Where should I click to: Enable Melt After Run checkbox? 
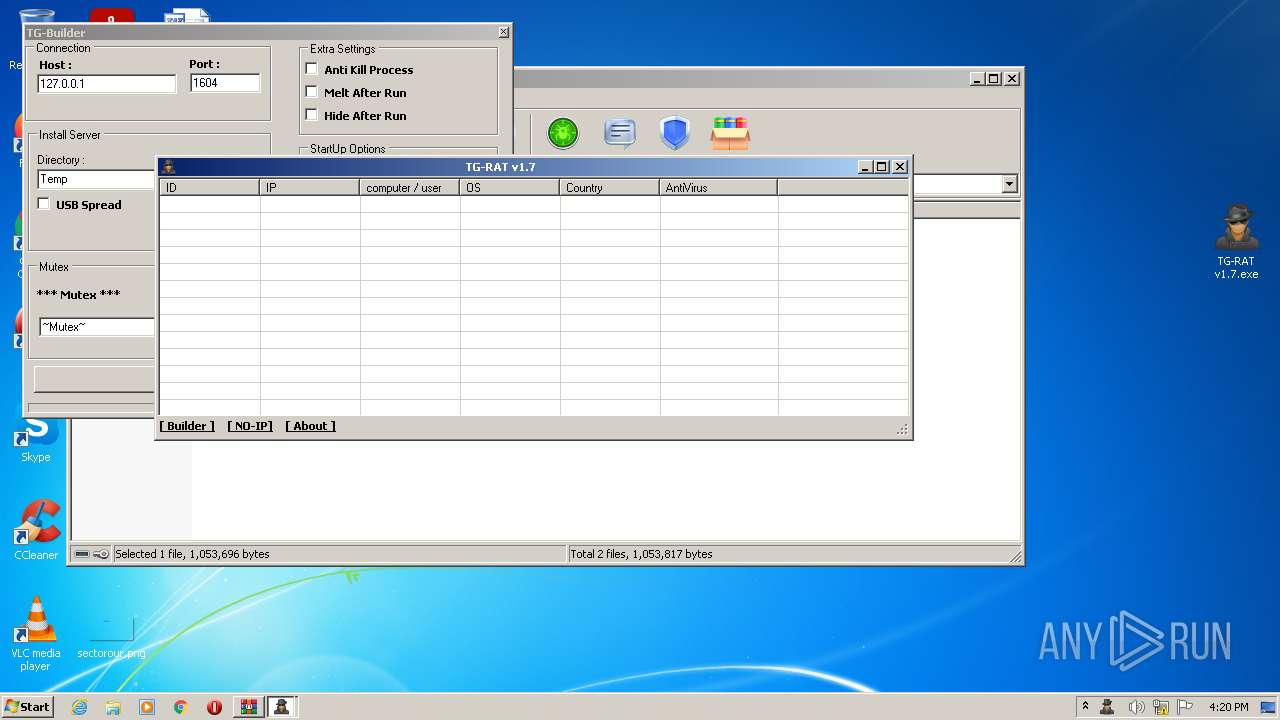pyautogui.click(x=312, y=92)
